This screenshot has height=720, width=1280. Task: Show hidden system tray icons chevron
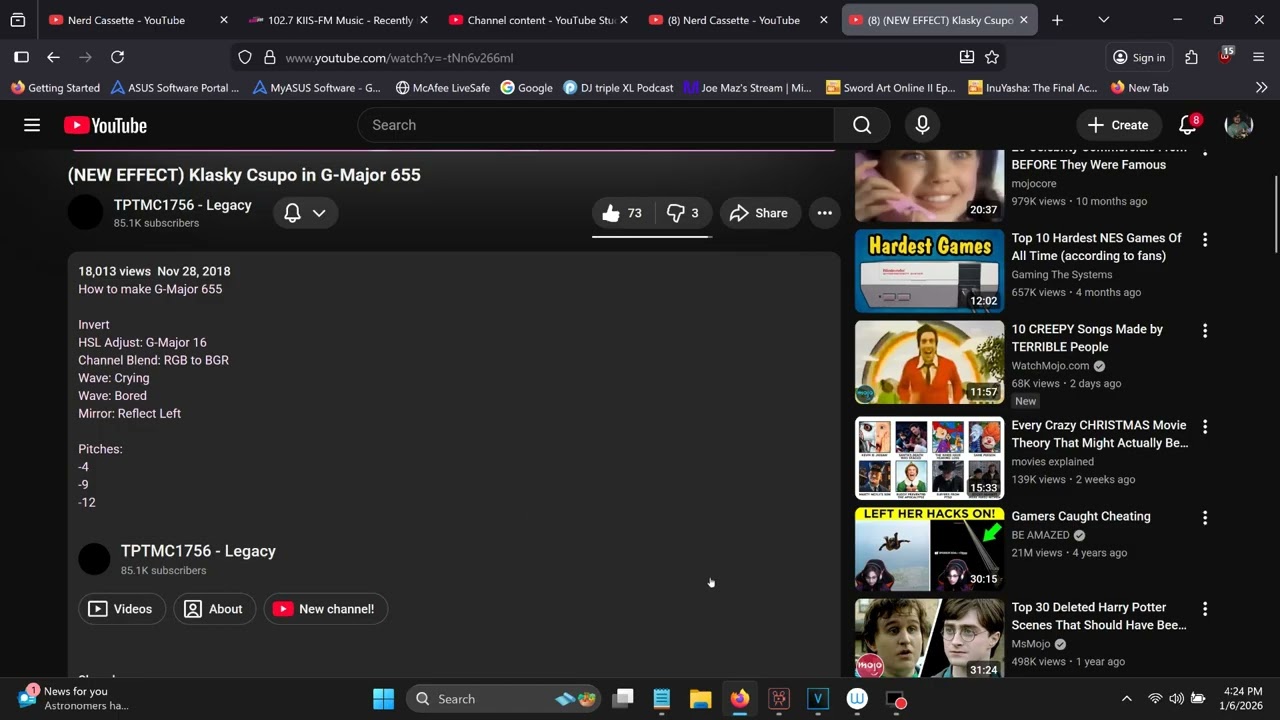[x=1126, y=699]
